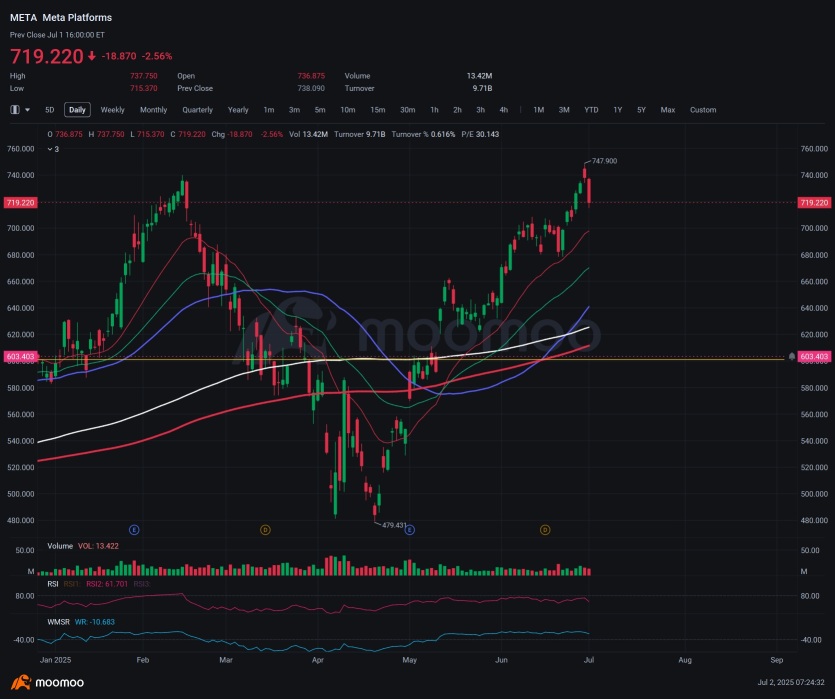Set range to 1M
The height and width of the screenshot is (699, 835).
pyautogui.click(x=539, y=110)
